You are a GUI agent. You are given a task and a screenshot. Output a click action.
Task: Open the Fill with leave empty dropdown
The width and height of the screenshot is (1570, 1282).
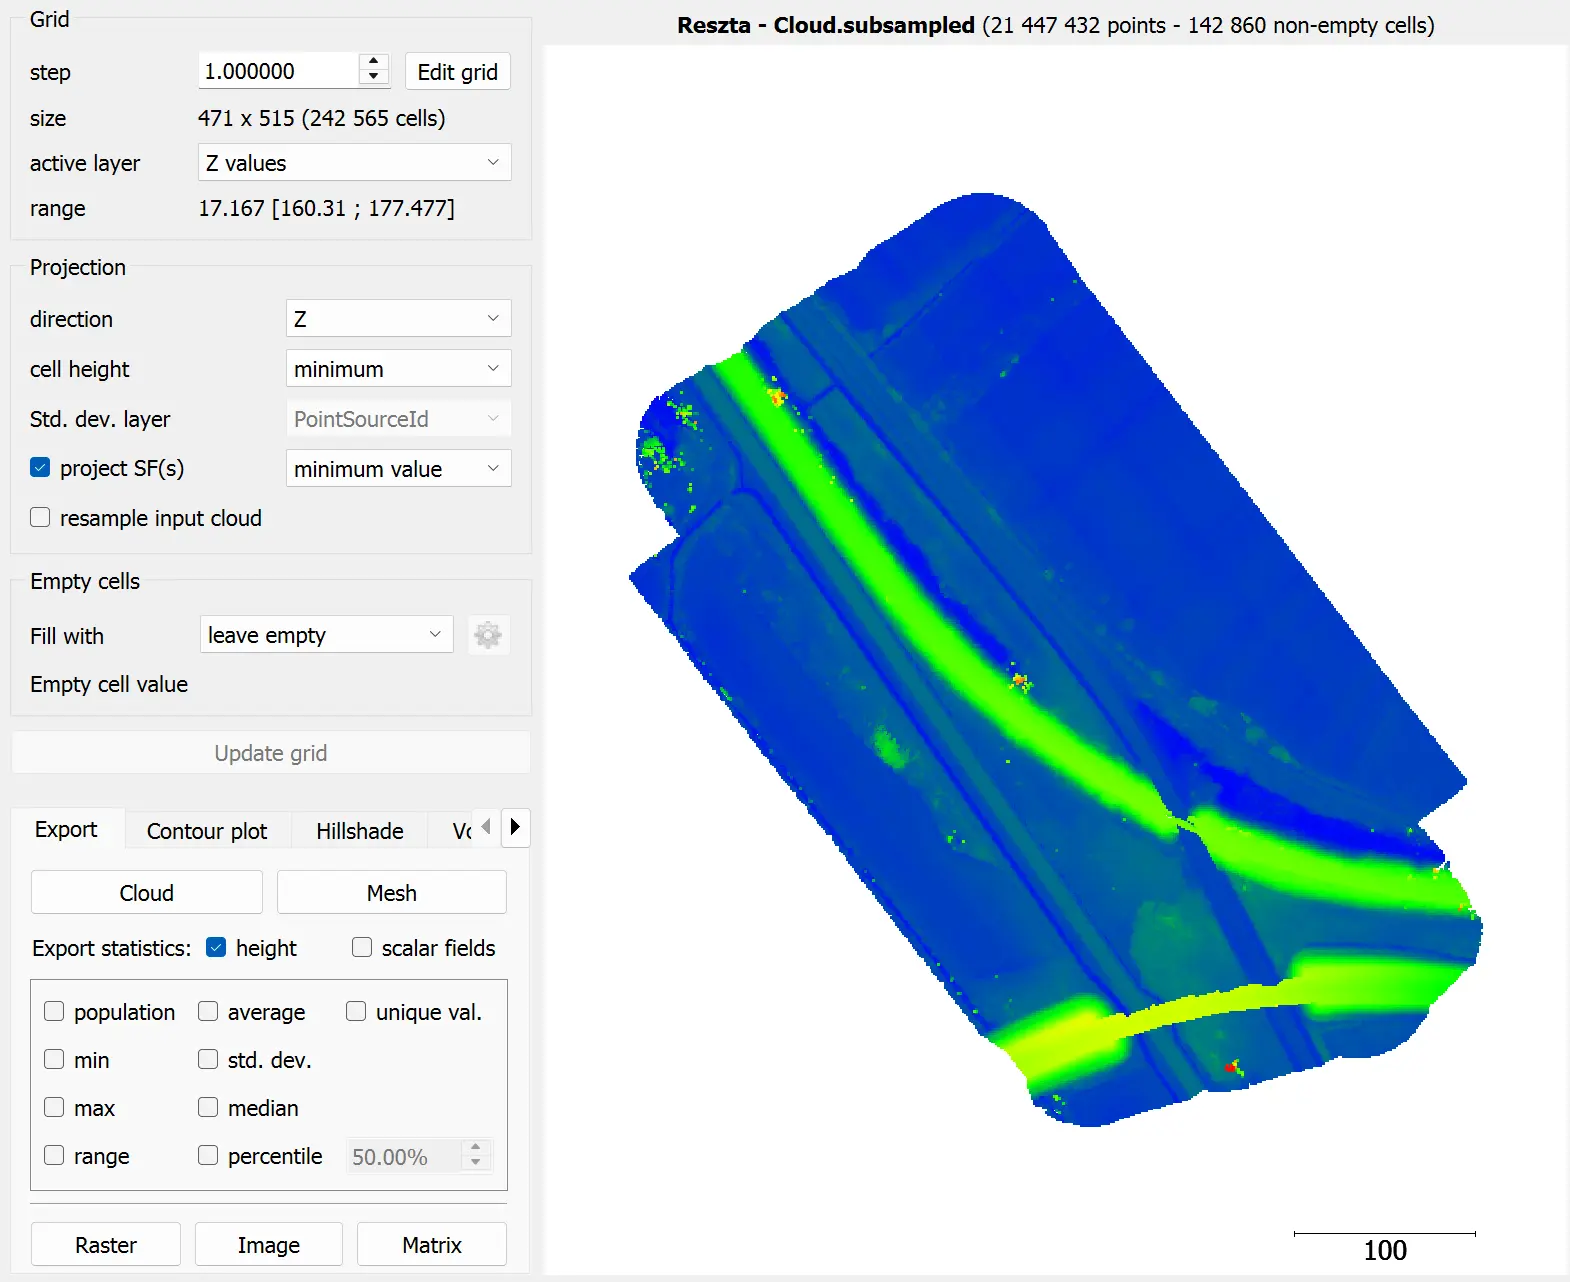pyautogui.click(x=325, y=635)
